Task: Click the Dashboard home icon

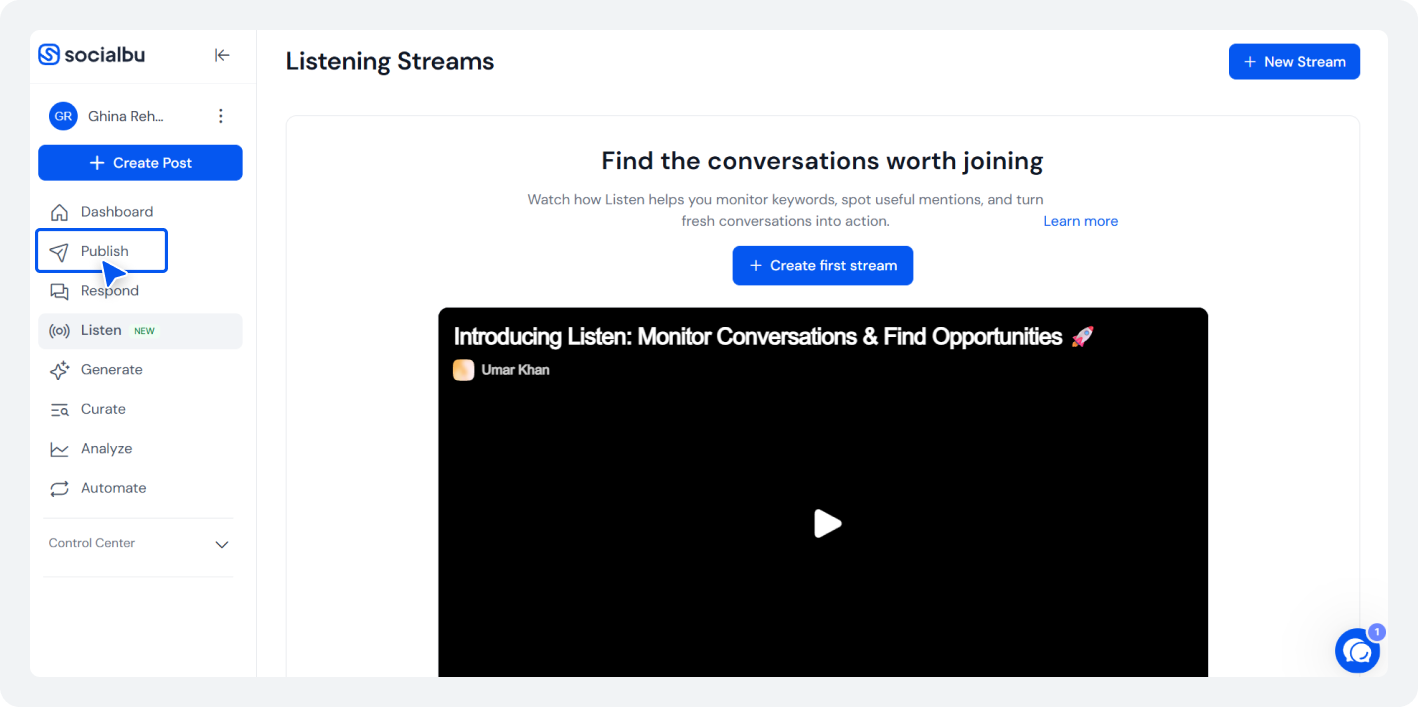Action: click(60, 212)
